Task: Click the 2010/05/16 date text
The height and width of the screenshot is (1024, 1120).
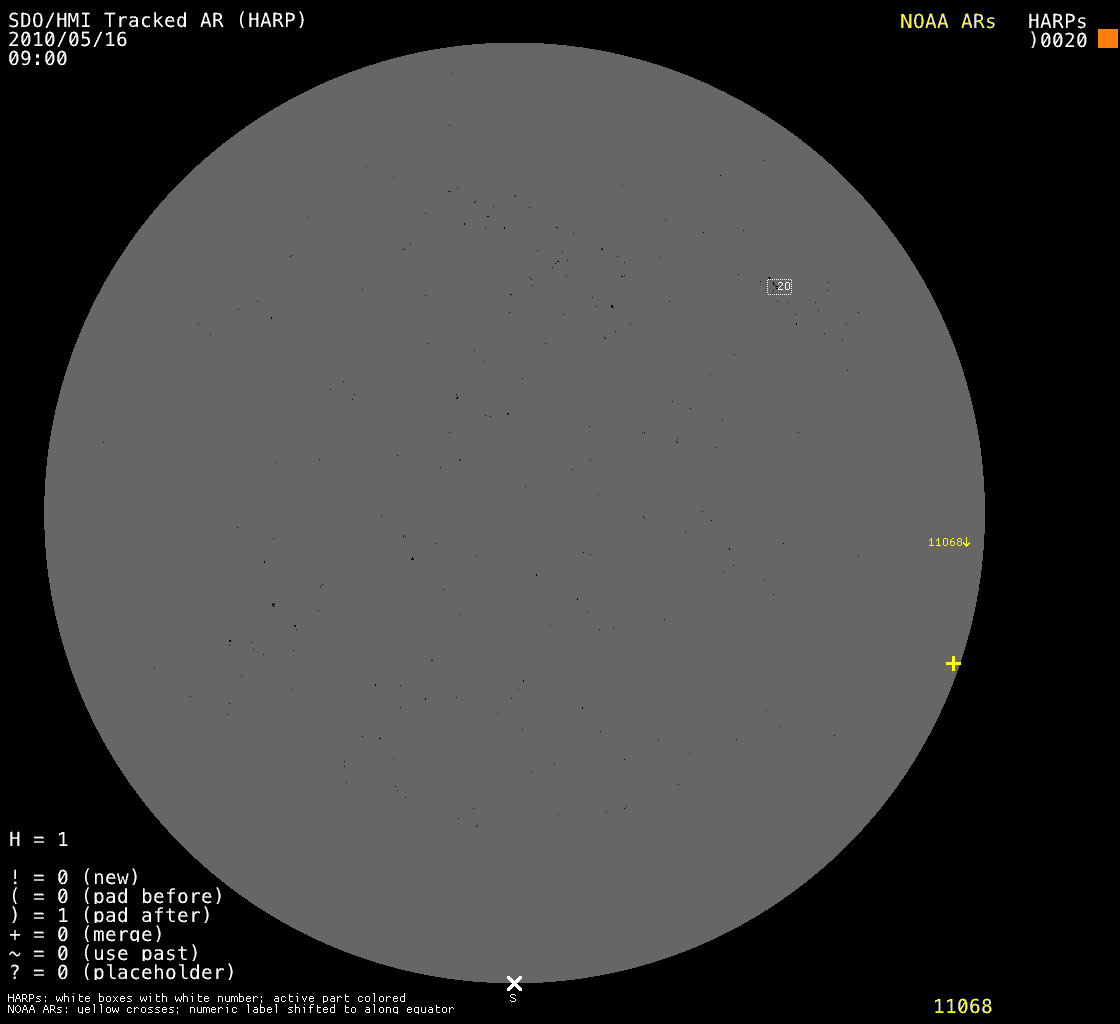Action: coord(68,39)
